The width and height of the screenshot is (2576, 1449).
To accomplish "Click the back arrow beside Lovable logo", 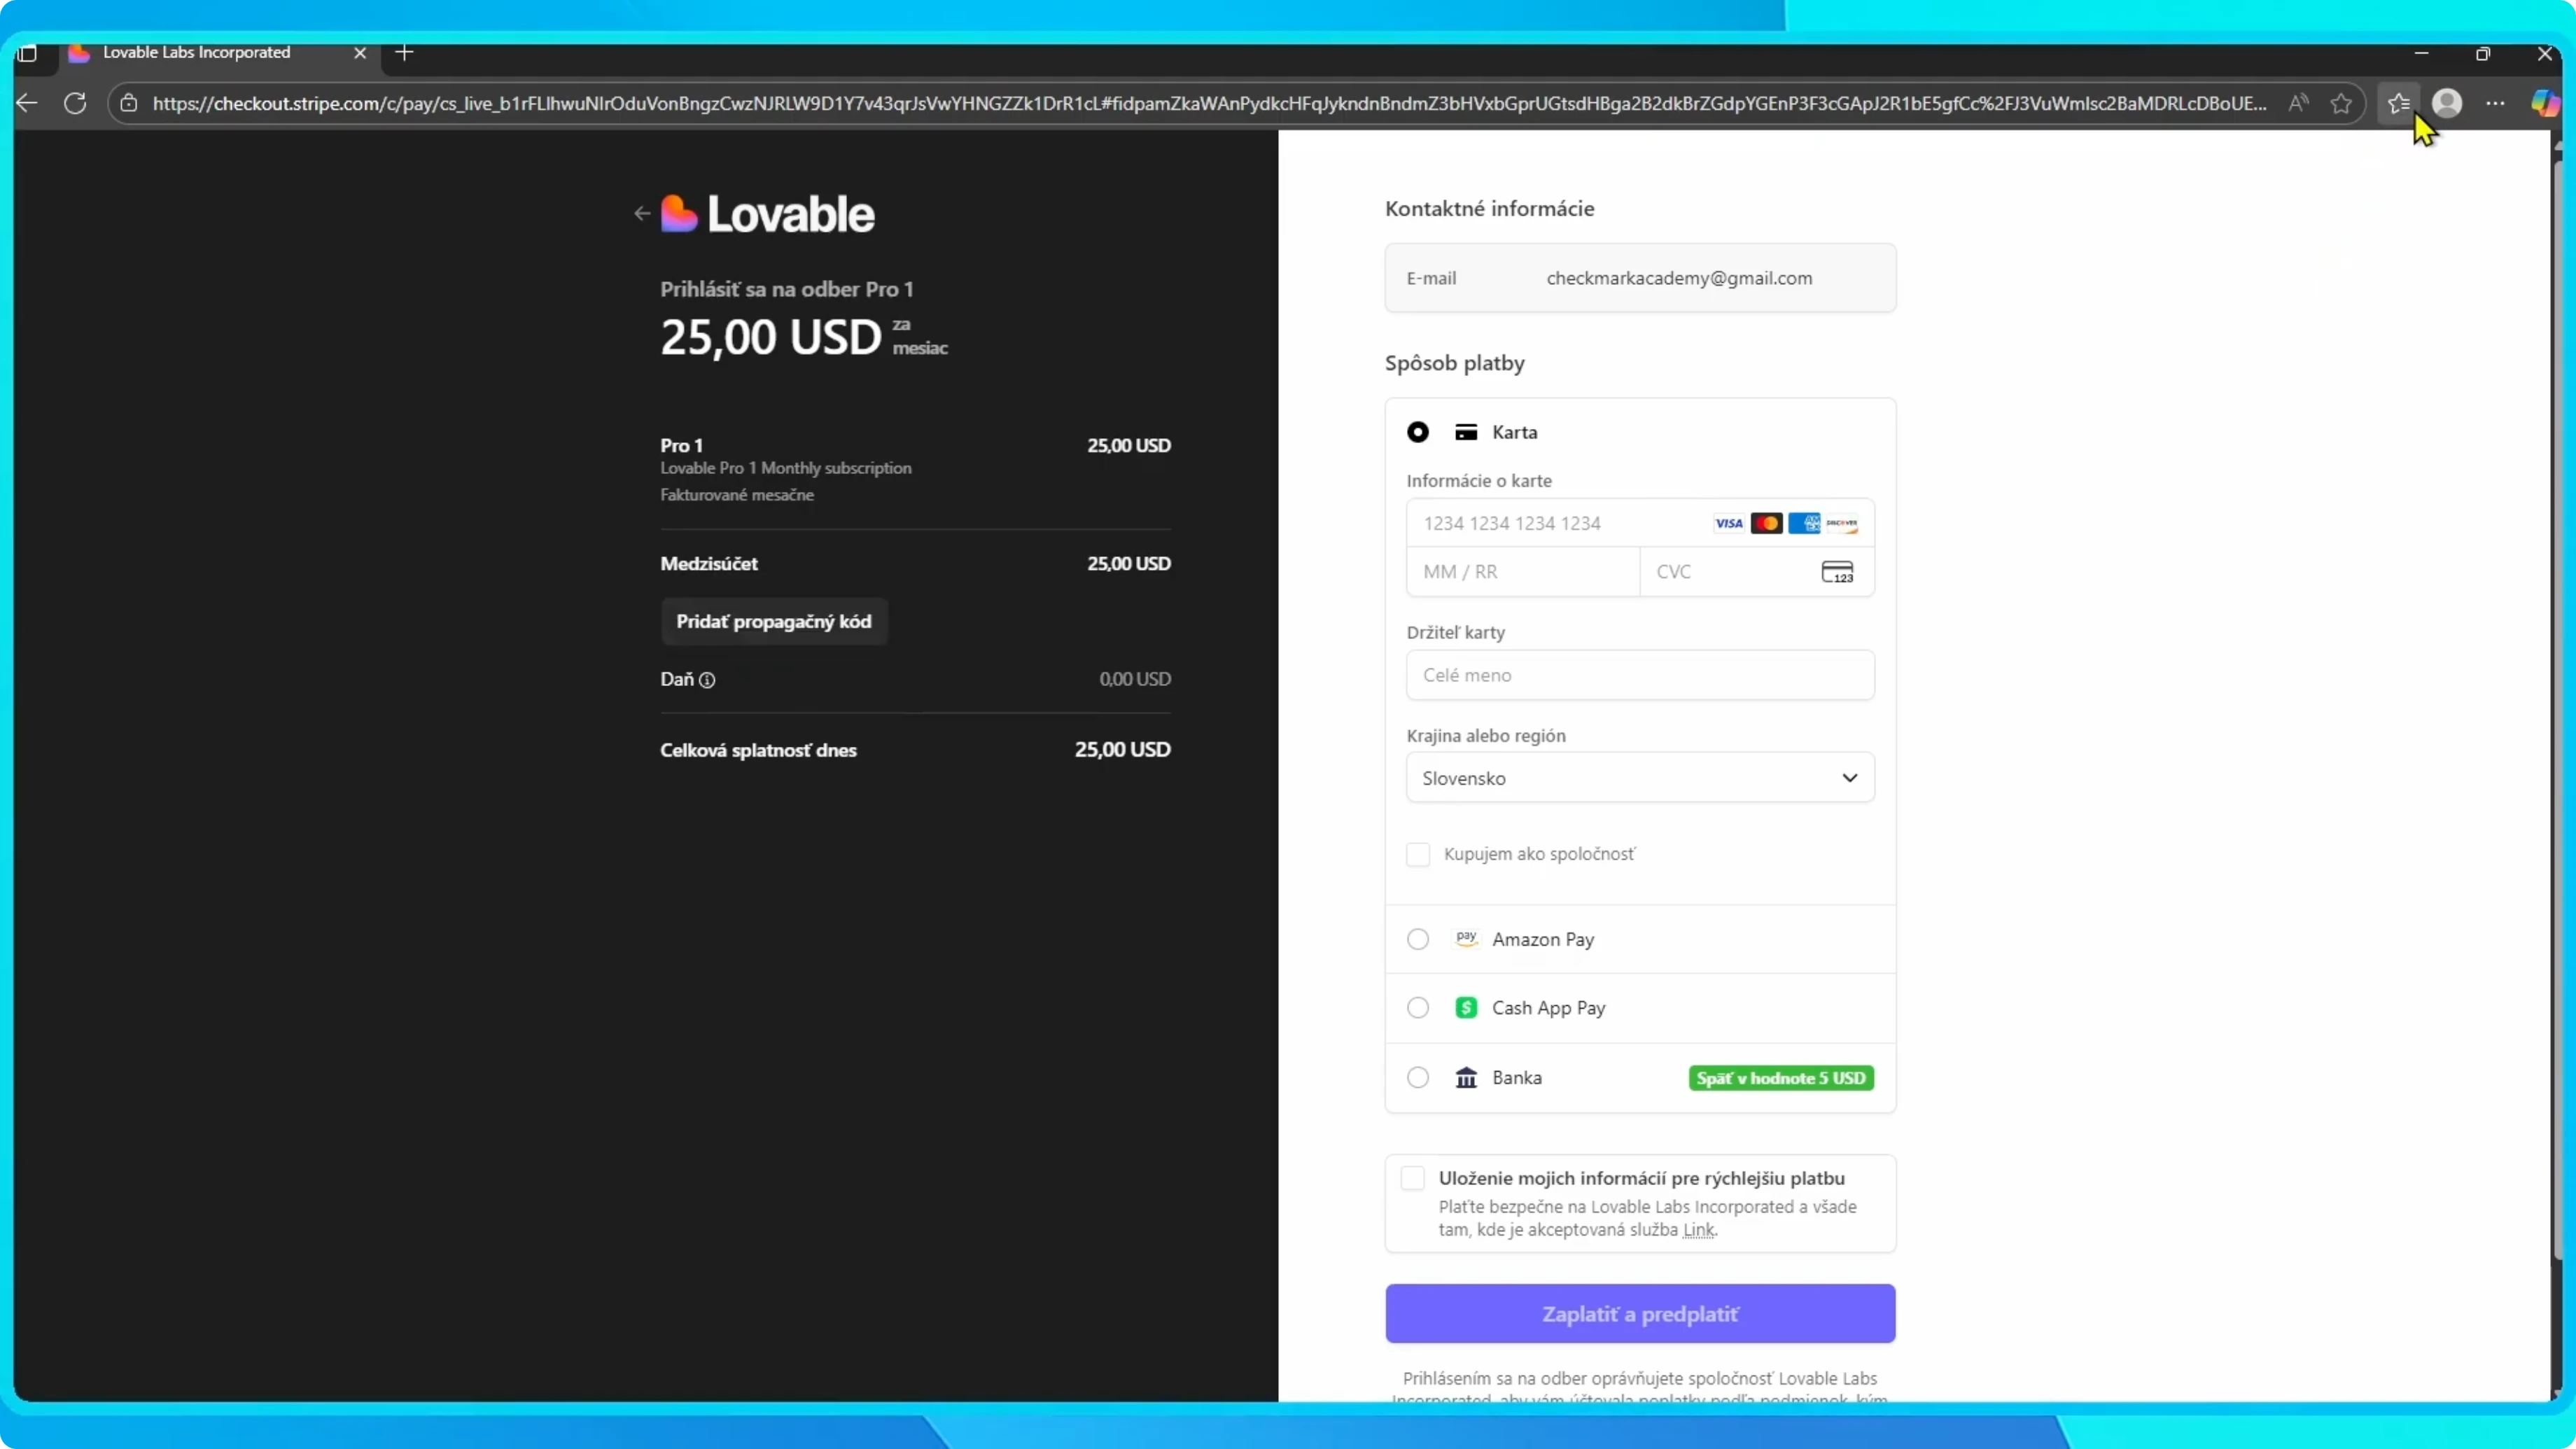I will [642, 213].
